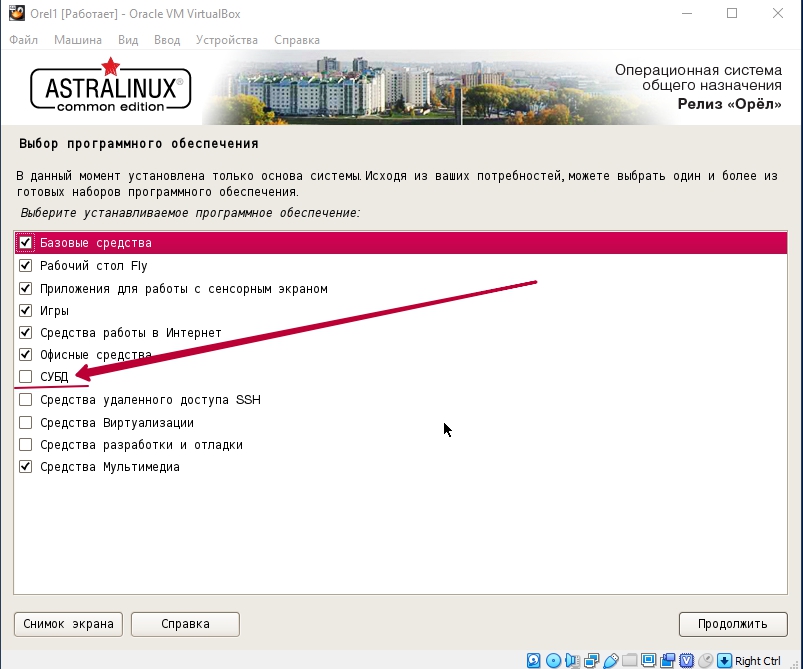
Task: Click the hard disk activity status icon
Action: point(534,661)
